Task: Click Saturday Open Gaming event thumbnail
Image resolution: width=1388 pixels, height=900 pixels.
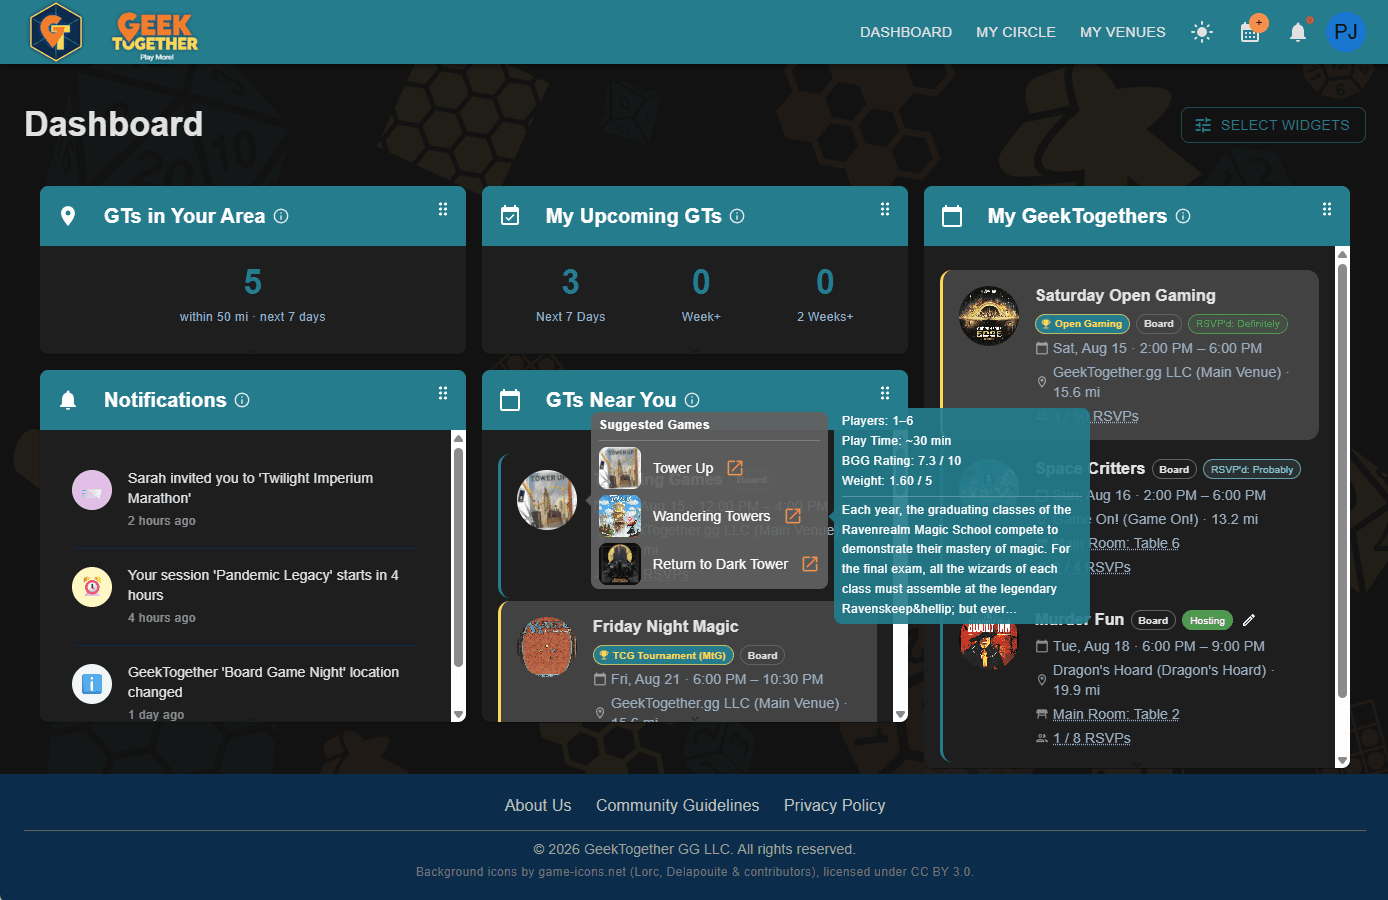Action: click(x=988, y=316)
